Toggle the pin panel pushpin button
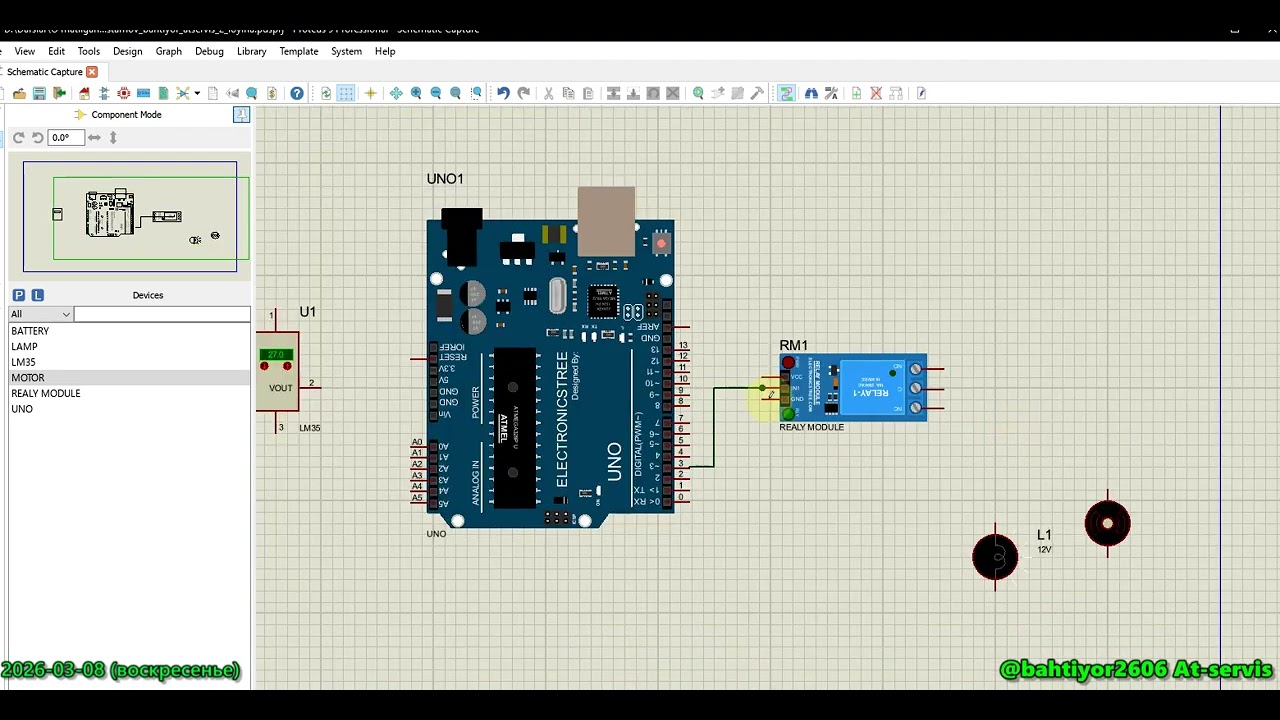Image resolution: width=1280 pixels, height=720 pixels. click(241, 114)
